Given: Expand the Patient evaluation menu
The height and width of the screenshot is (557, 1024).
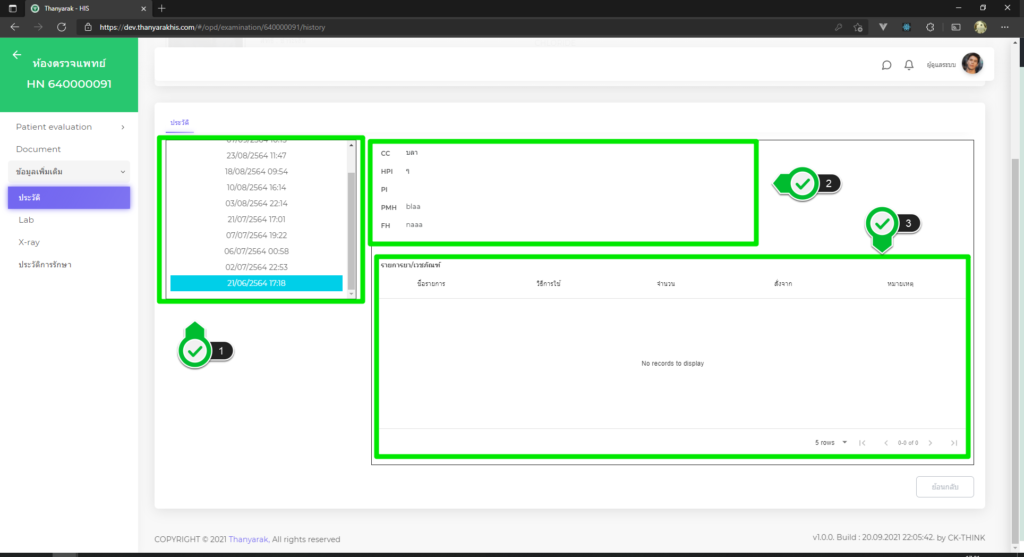Looking at the screenshot, I should click(x=69, y=127).
